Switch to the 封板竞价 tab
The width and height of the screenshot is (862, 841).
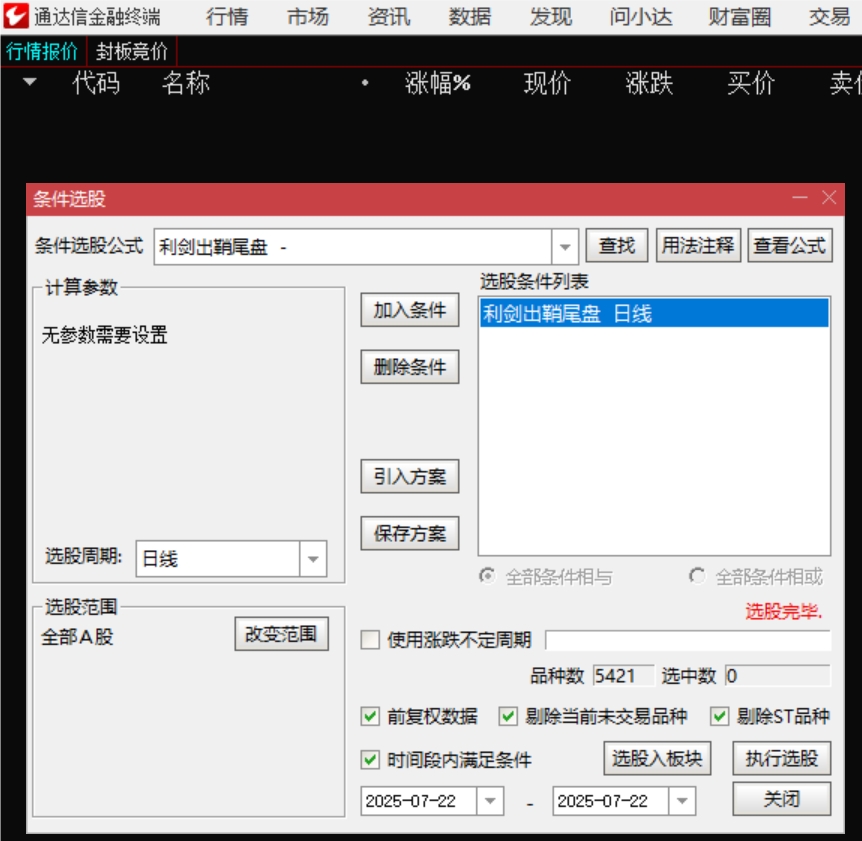click(131, 51)
